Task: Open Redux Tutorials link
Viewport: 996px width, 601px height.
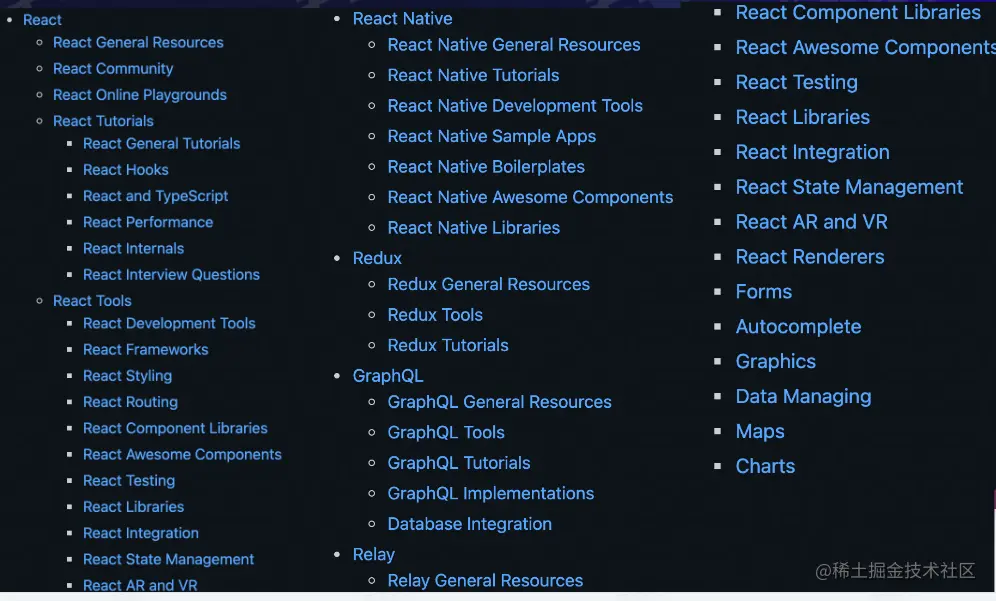Action: [448, 346]
